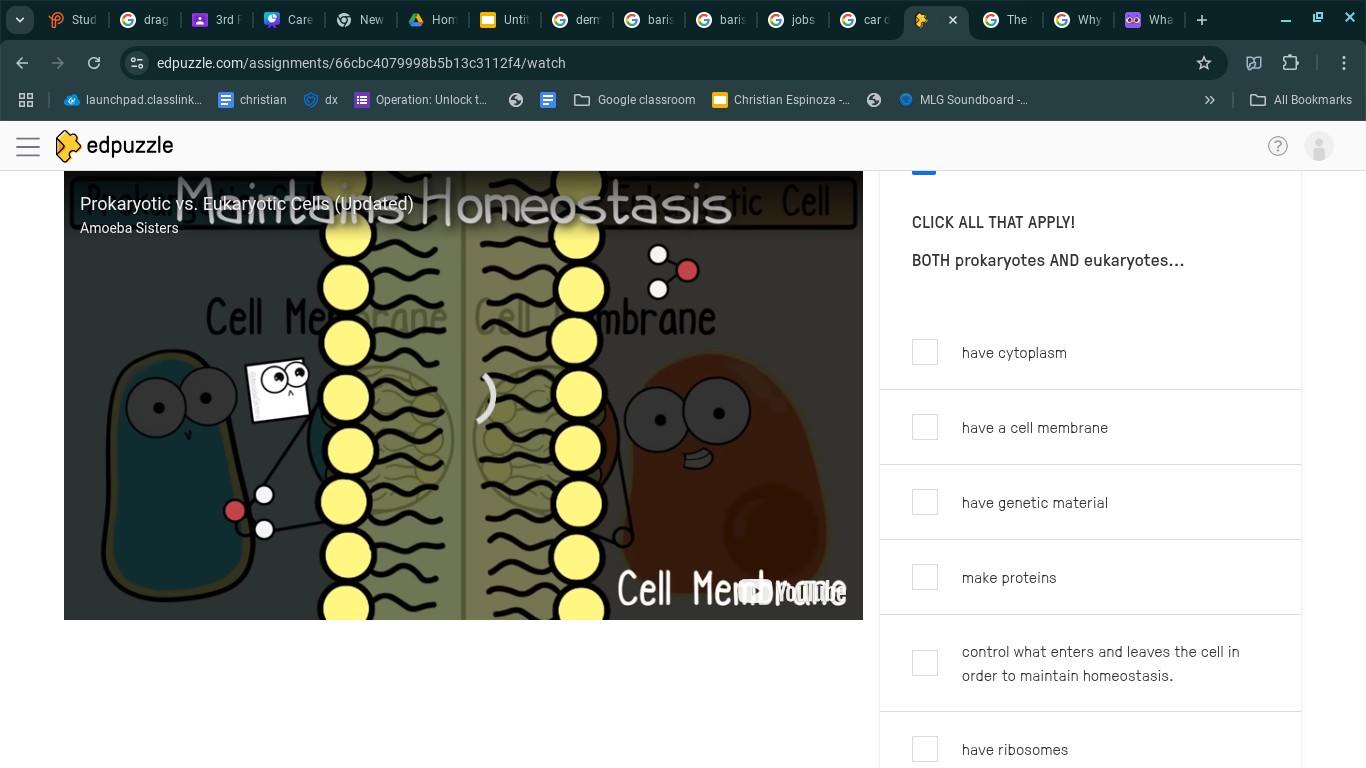This screenshot has height=768, width=1366.
Task: Switch to the 'Why' Google tab
Action: pyautogui.click(x=1079, y=20)
